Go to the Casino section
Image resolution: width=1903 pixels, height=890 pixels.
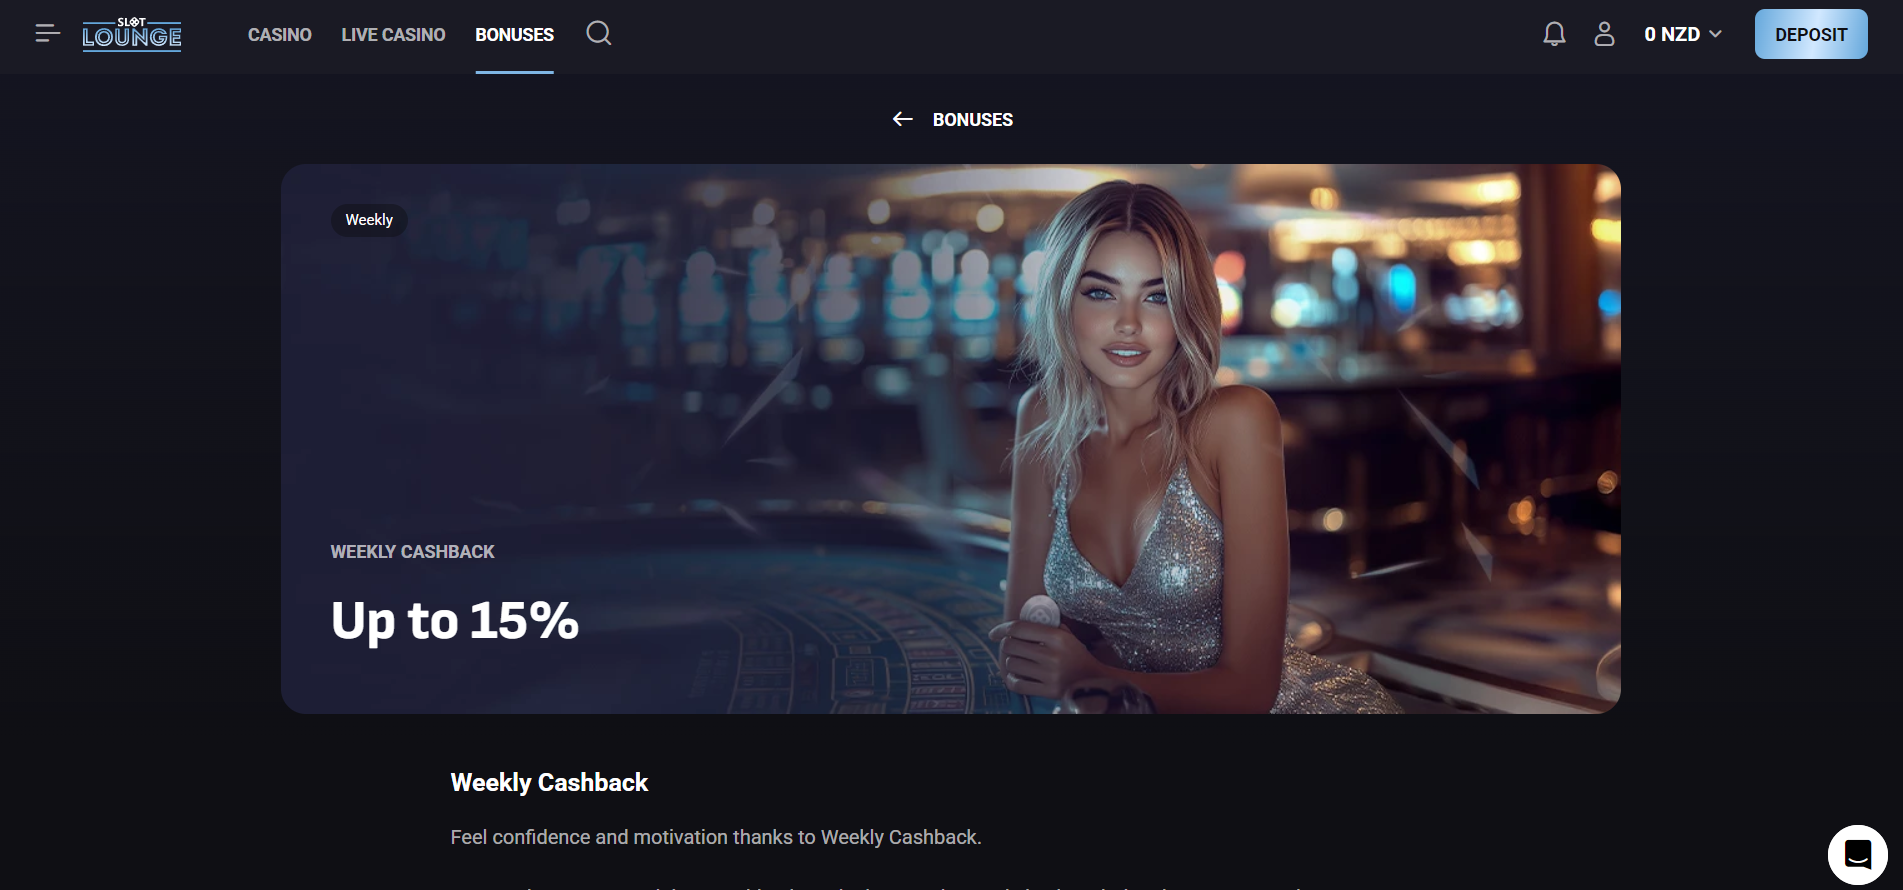[x=280, y=35]
